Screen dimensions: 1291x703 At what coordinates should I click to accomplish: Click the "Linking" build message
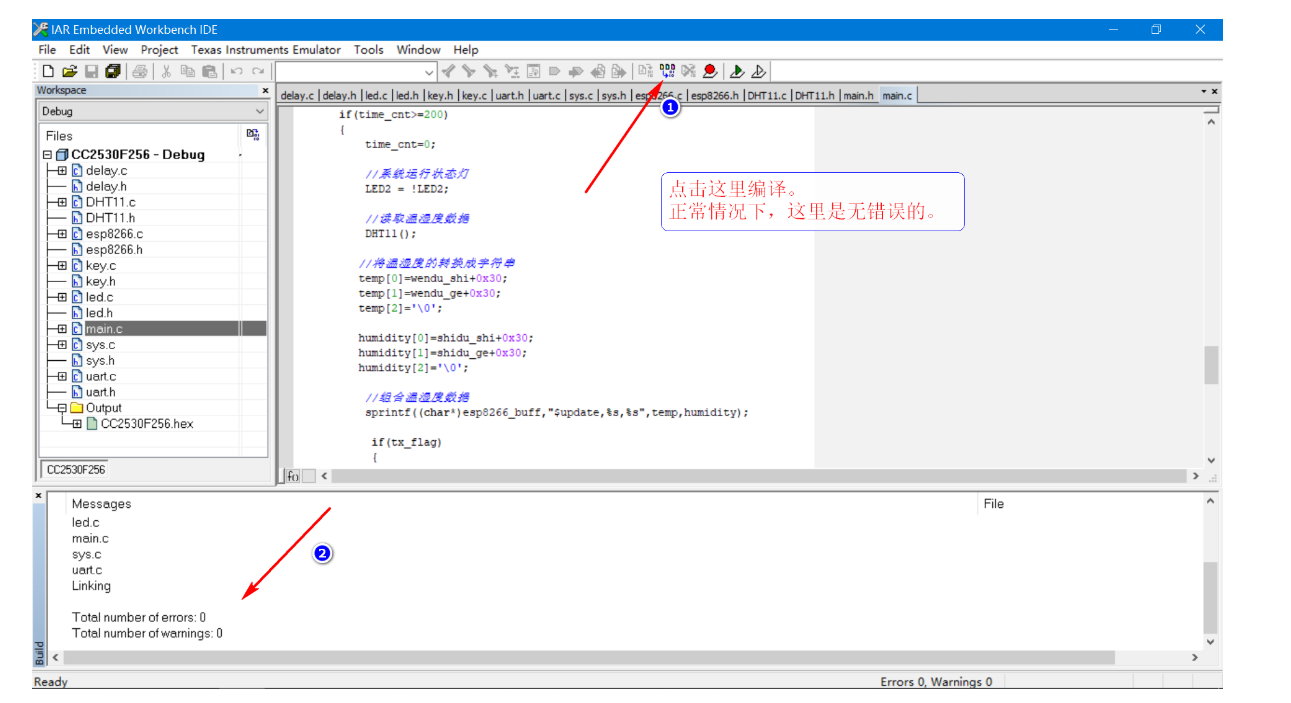point(91,586)
